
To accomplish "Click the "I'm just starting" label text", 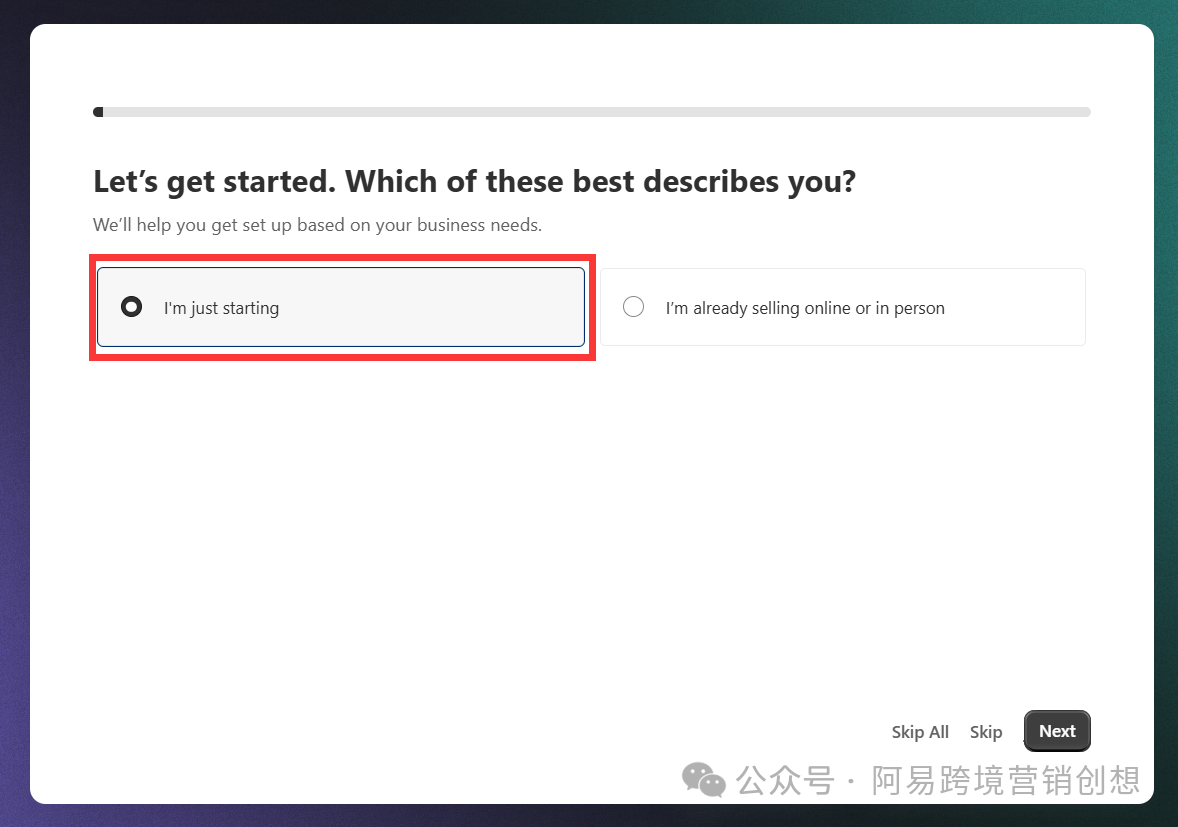I will point(221,308).
